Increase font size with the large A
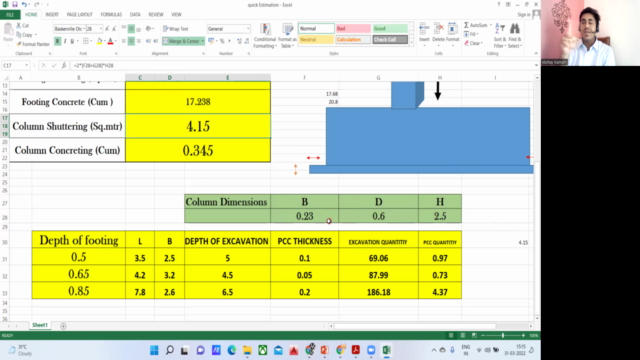Viewport: 640px width, 360px height. pos(107,29)
